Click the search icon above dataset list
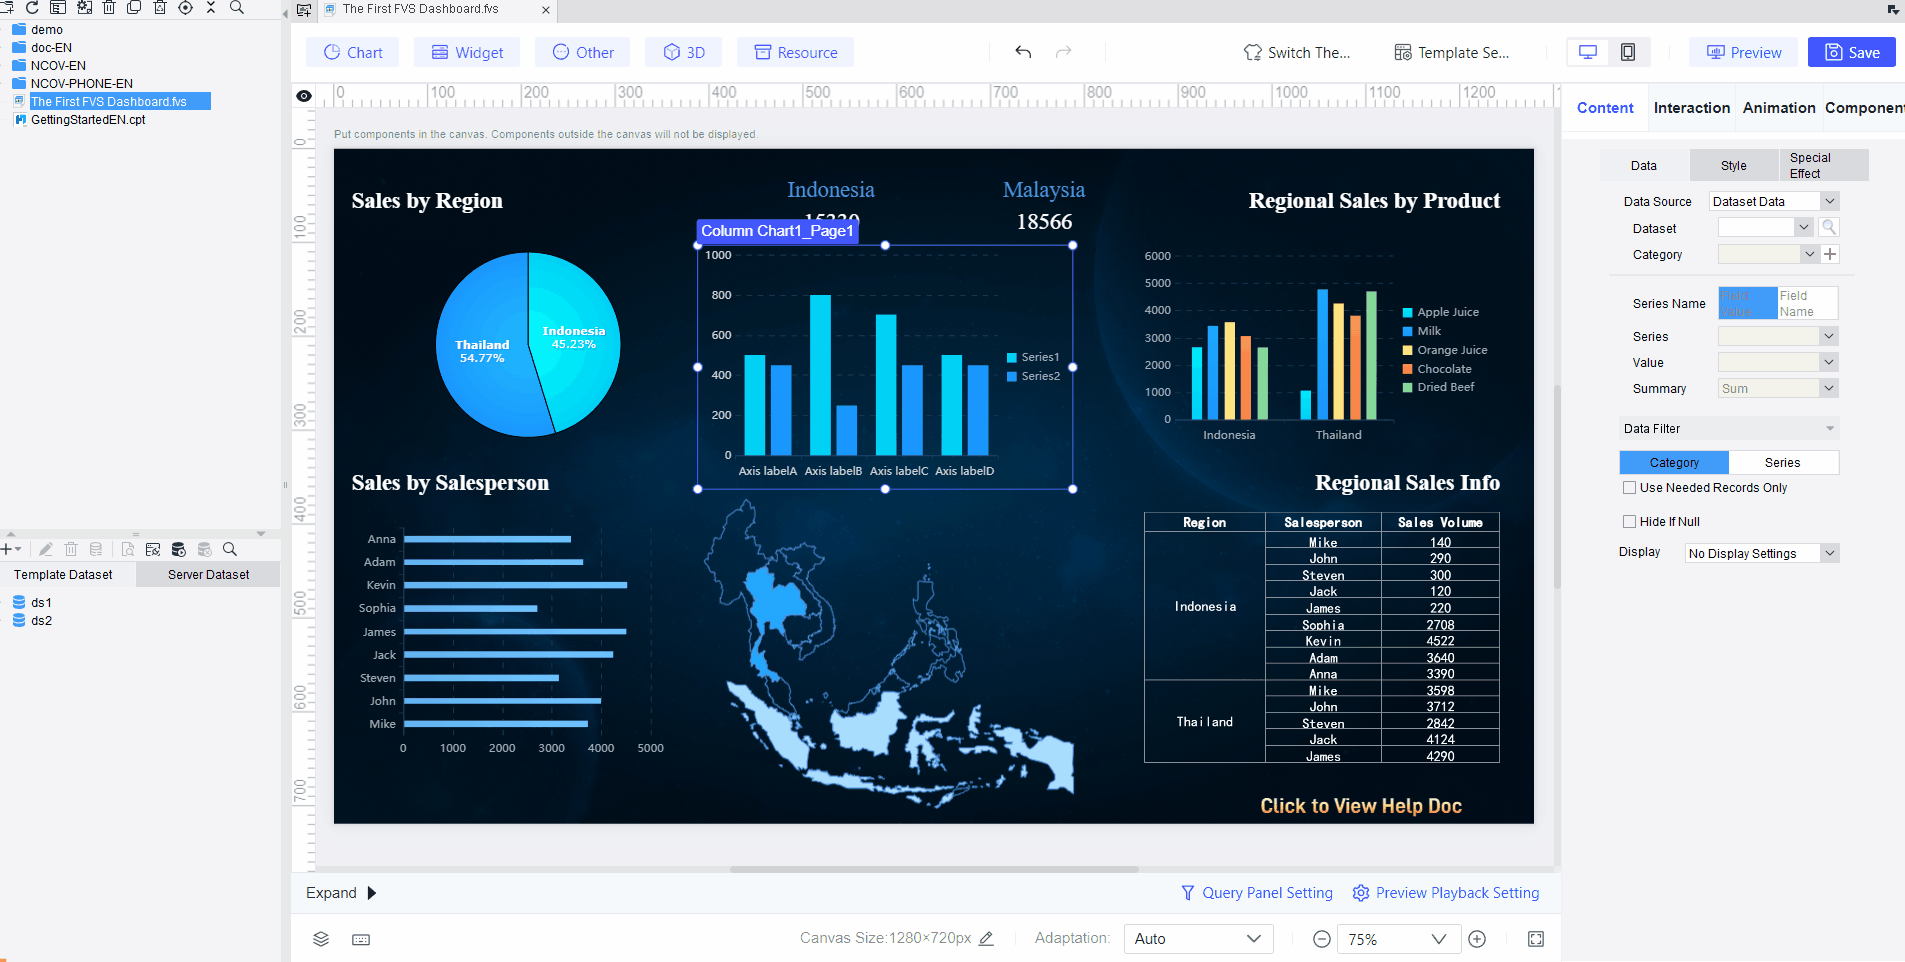This screenshot has height=962, width=1905. 229,549
